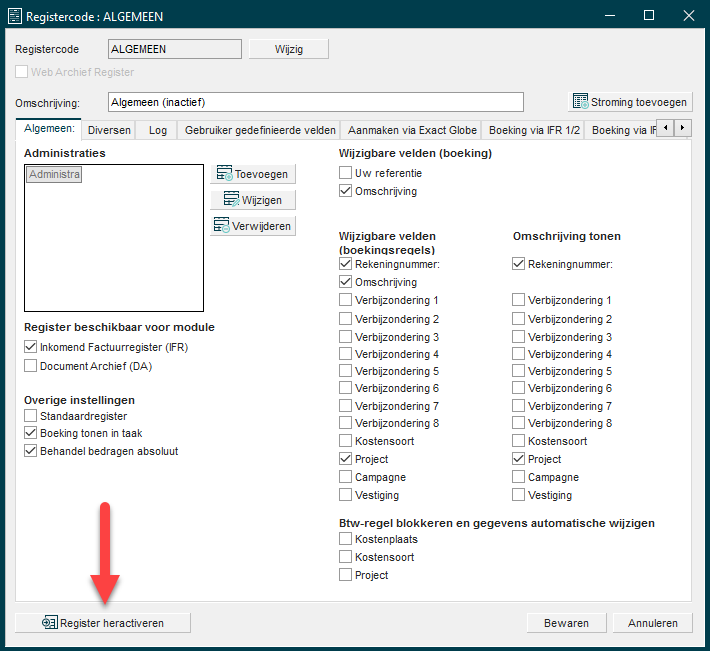
Task: Check Verbijzondering 6 under Omschrijving tonen
Action: [518, 388]
